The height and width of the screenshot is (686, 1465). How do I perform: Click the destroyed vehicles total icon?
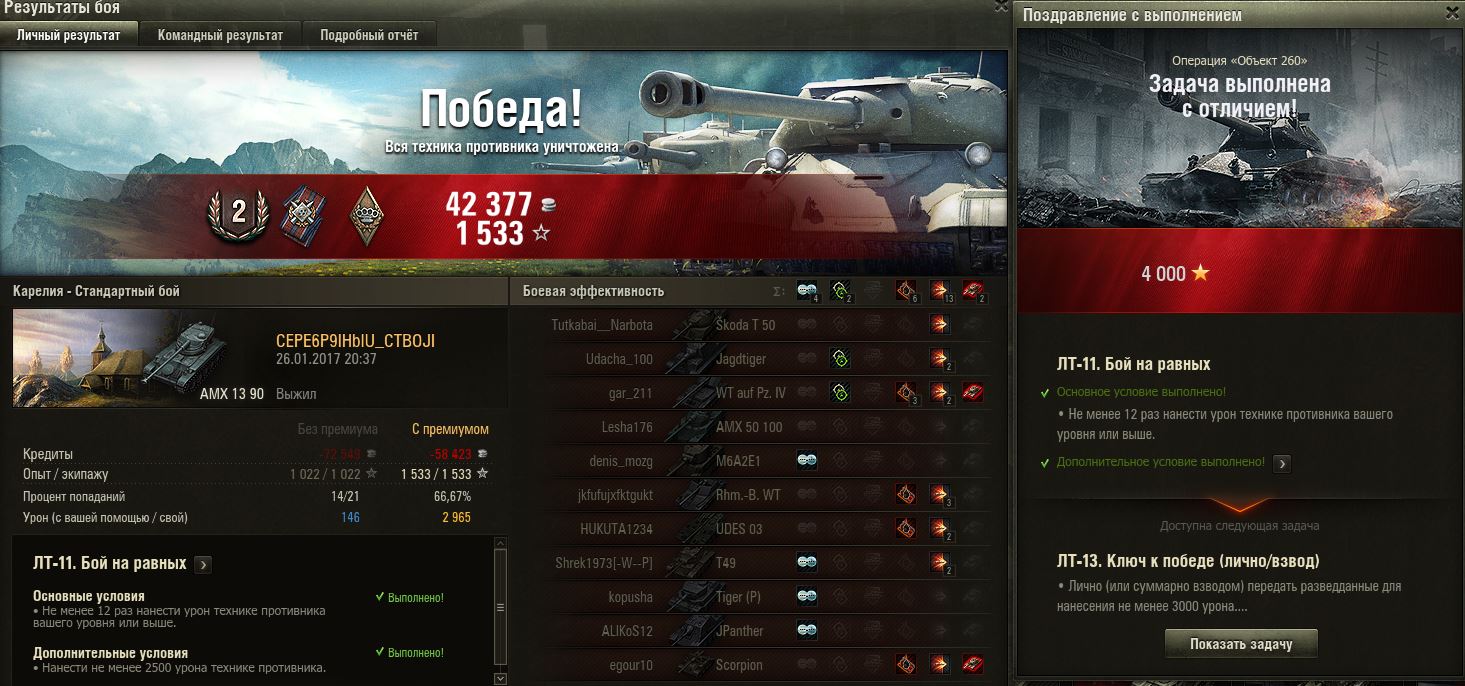973,291
